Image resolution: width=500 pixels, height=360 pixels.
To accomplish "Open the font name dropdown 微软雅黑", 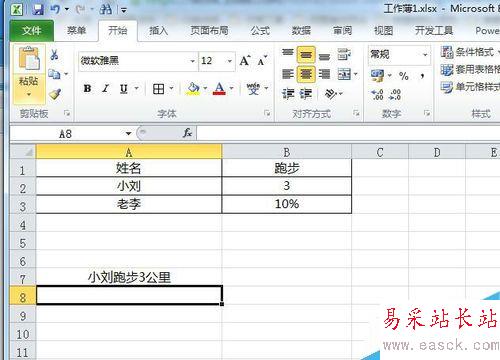I will click(x=192, y=61).
